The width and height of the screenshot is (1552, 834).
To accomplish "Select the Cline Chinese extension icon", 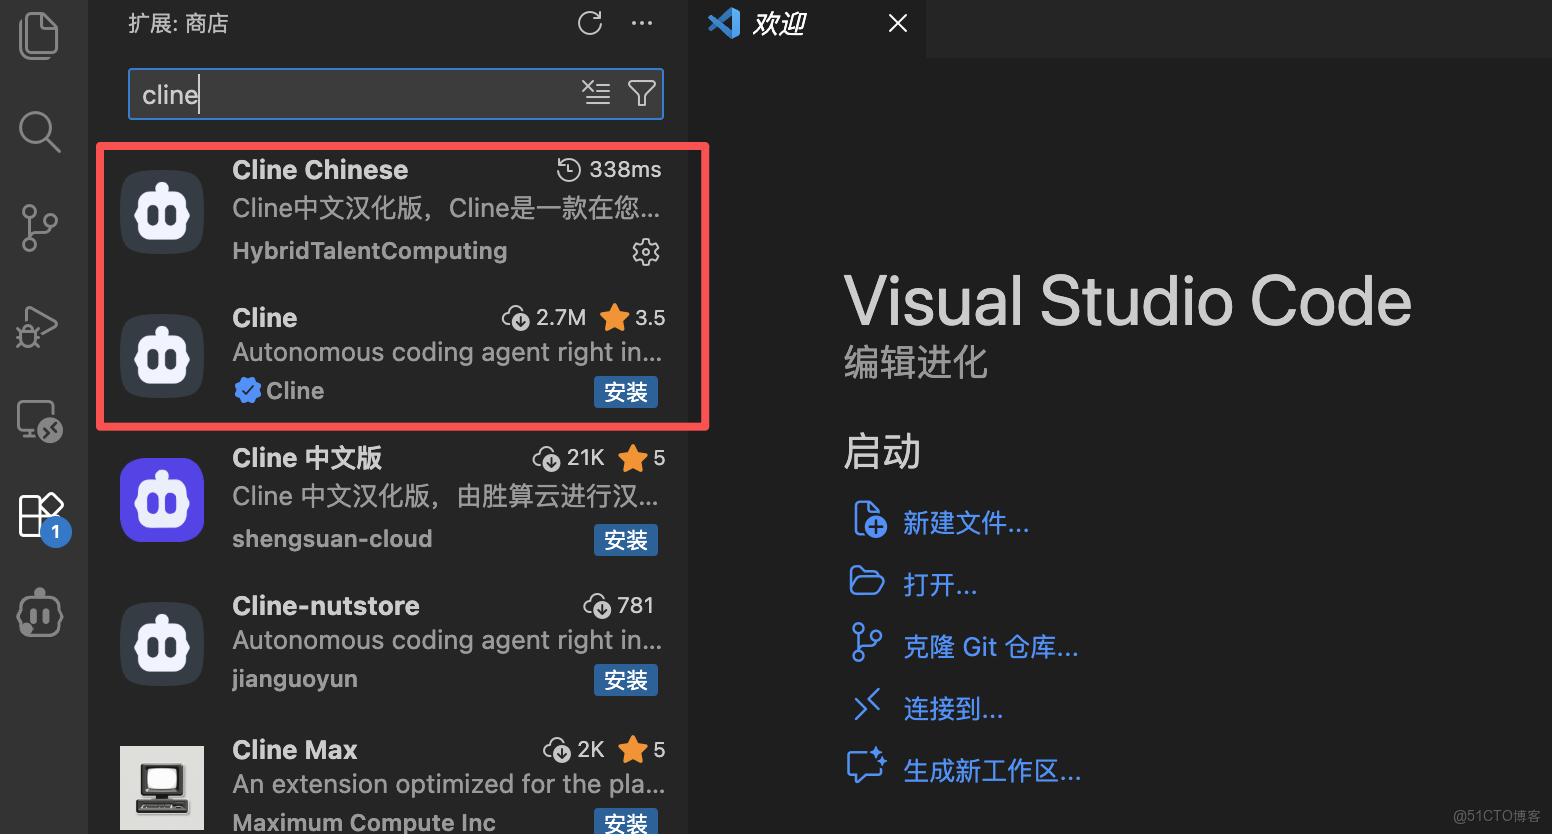I will pyautogui.click(x=162, y=212).
